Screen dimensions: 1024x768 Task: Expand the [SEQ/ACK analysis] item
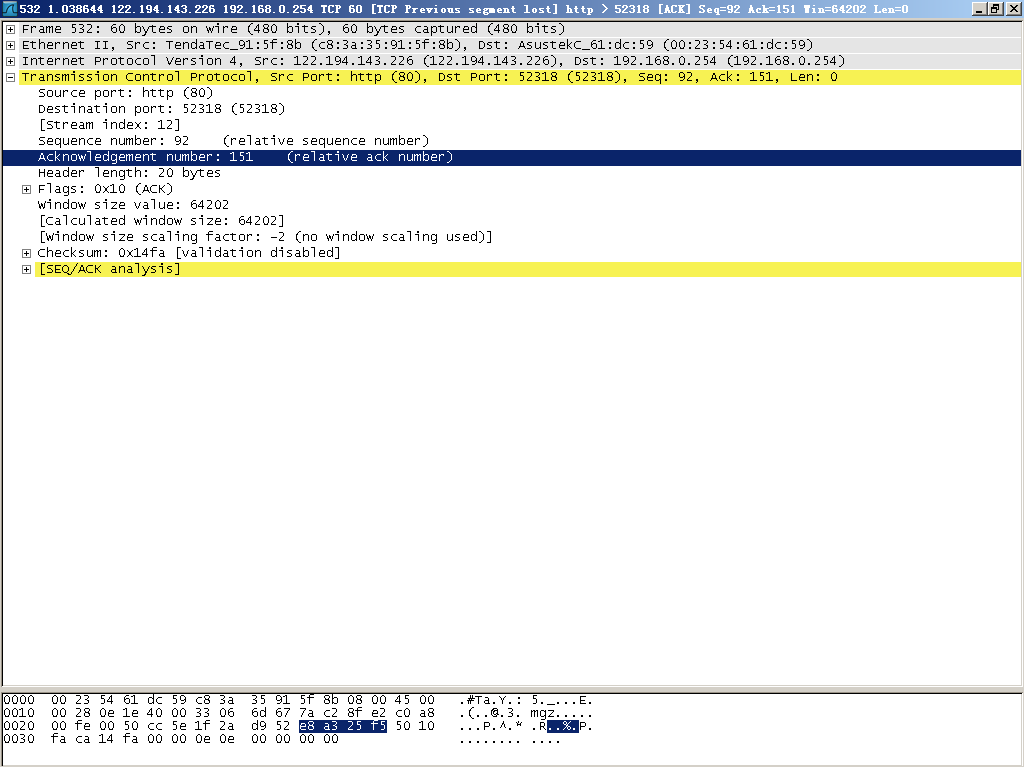click(x=26, y=269)
